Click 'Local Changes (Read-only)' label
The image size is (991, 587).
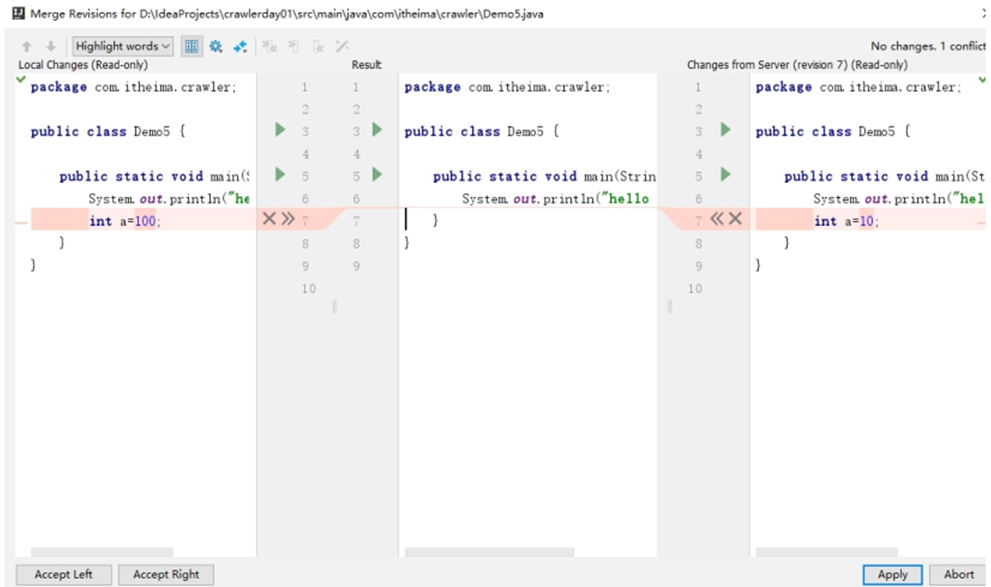83,64
